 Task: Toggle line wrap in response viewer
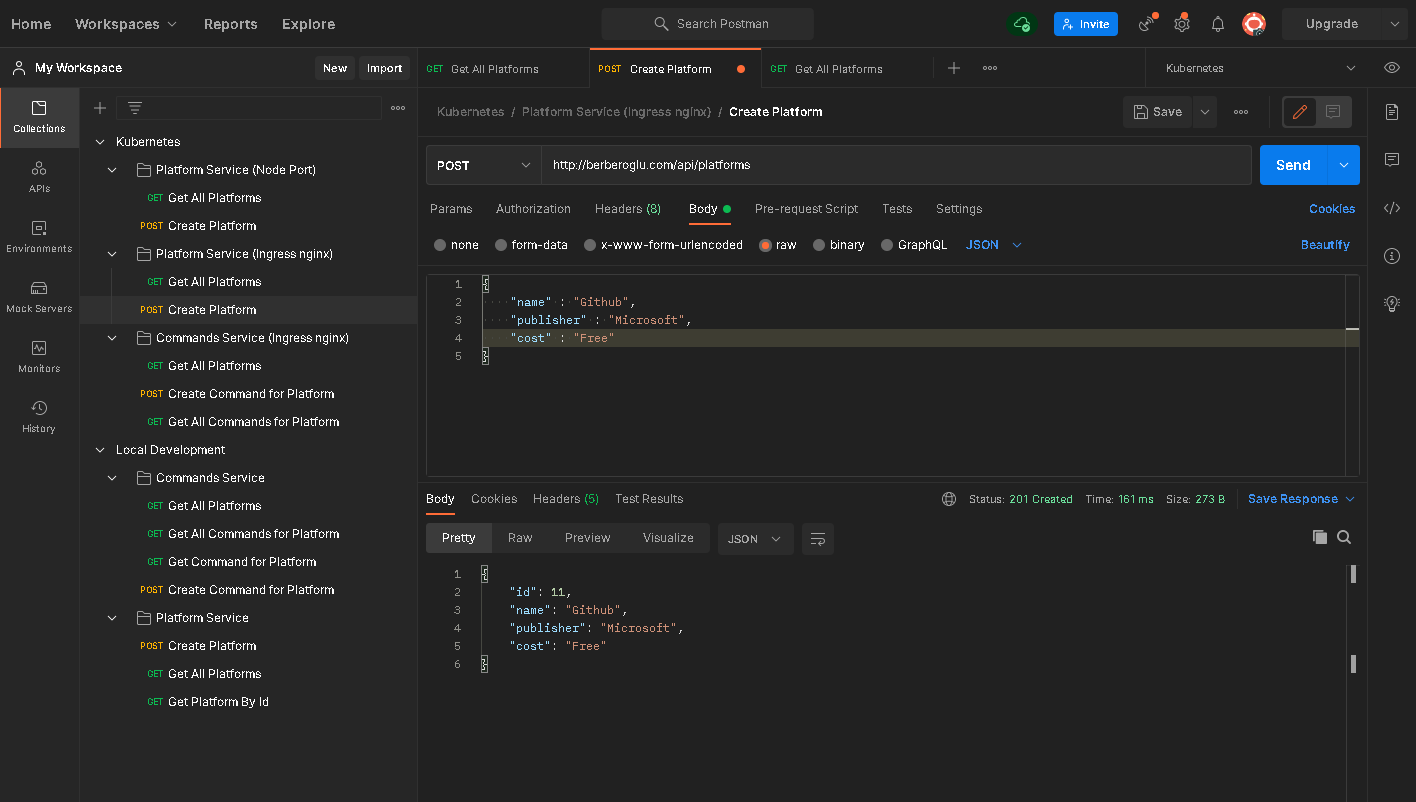point(817,539)
